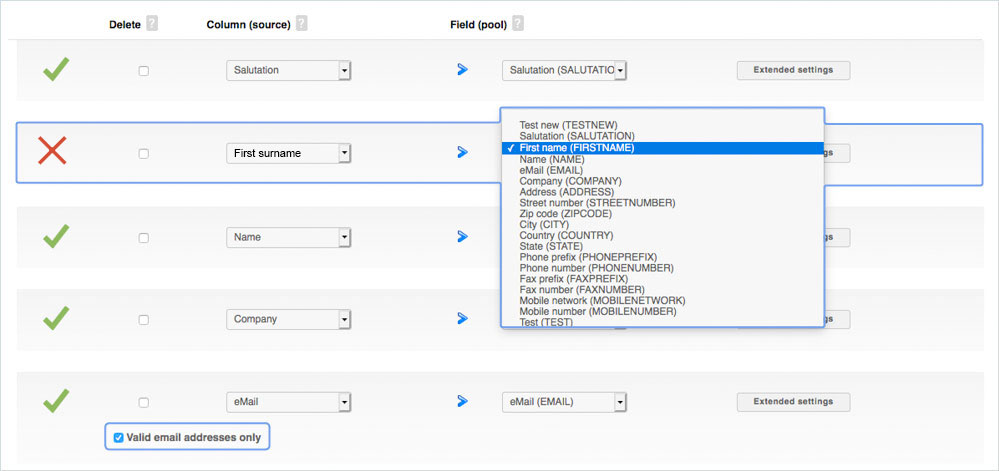Screen dimensions: 999x471
Task: Click the blue arrow in the Company row
Action: [x=462, y=319]
